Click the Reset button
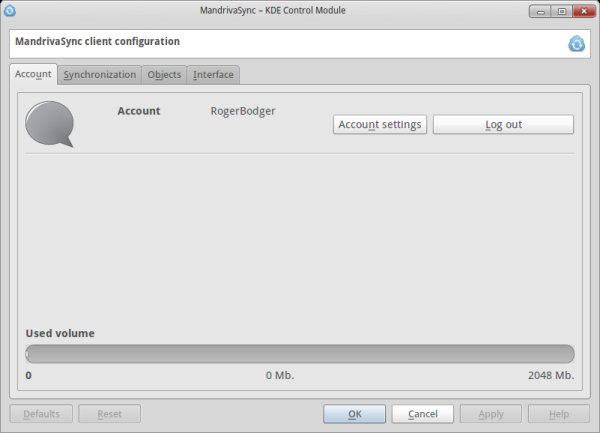Viewport: 600px width, 433px height. pyautogui.click(x=109, y=414)
